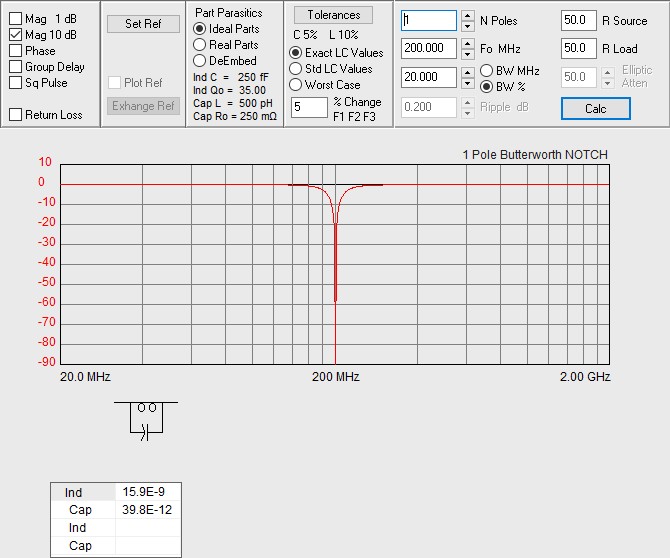Click the R Source input field

point(579,21)
